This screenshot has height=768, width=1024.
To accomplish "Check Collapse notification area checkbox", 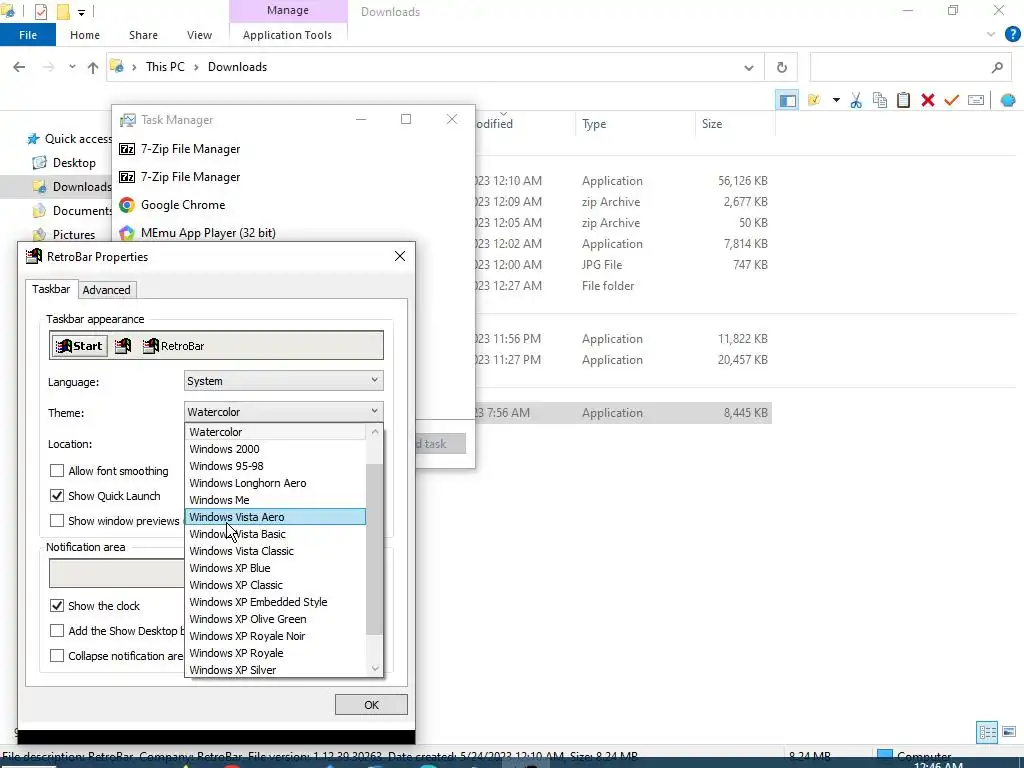I will 57,655.
